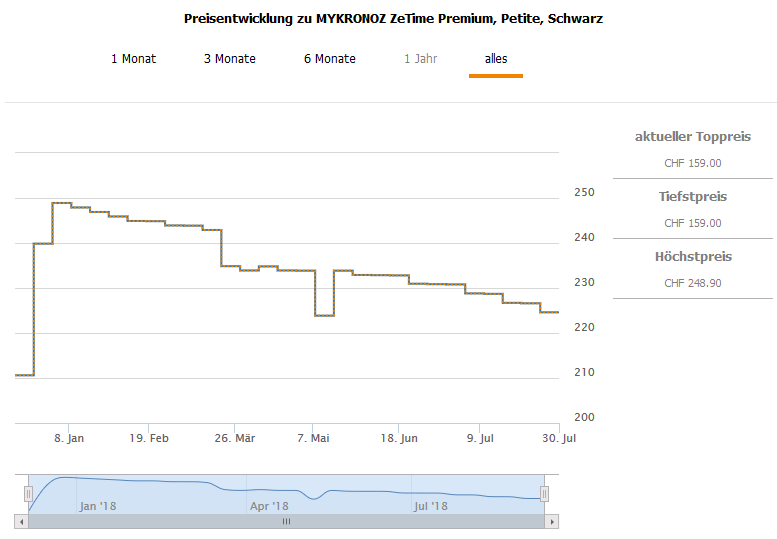The image size is (777, 539).
Task: Click the price dip near 7. Mai
Action: click(x=324, y=316)
